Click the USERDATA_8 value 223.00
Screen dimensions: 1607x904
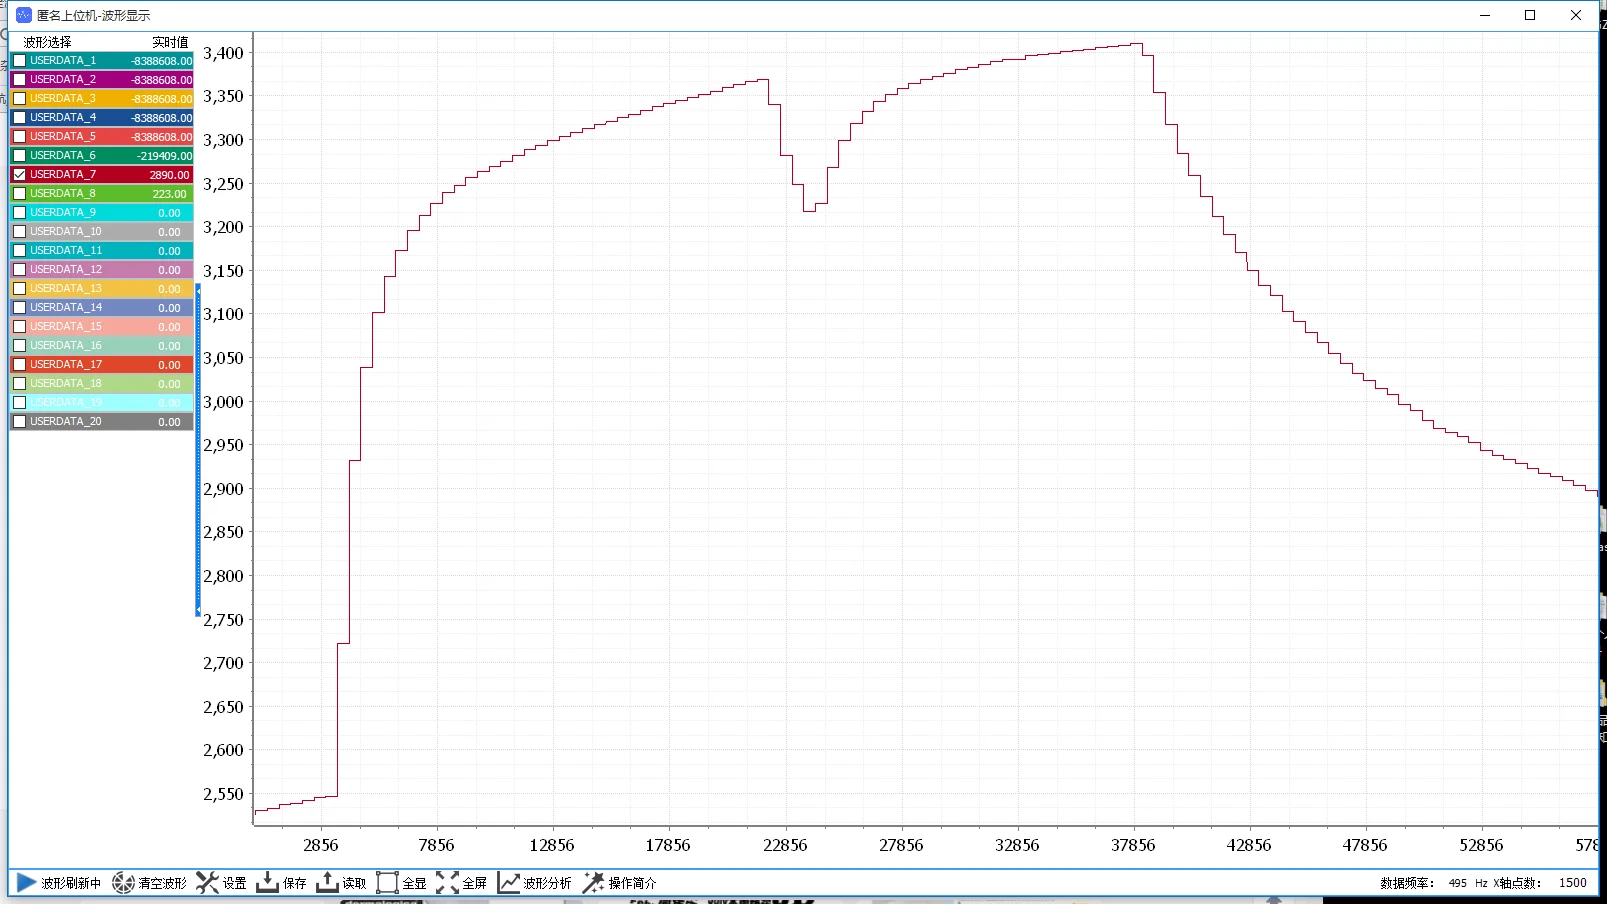coord(169,194)
